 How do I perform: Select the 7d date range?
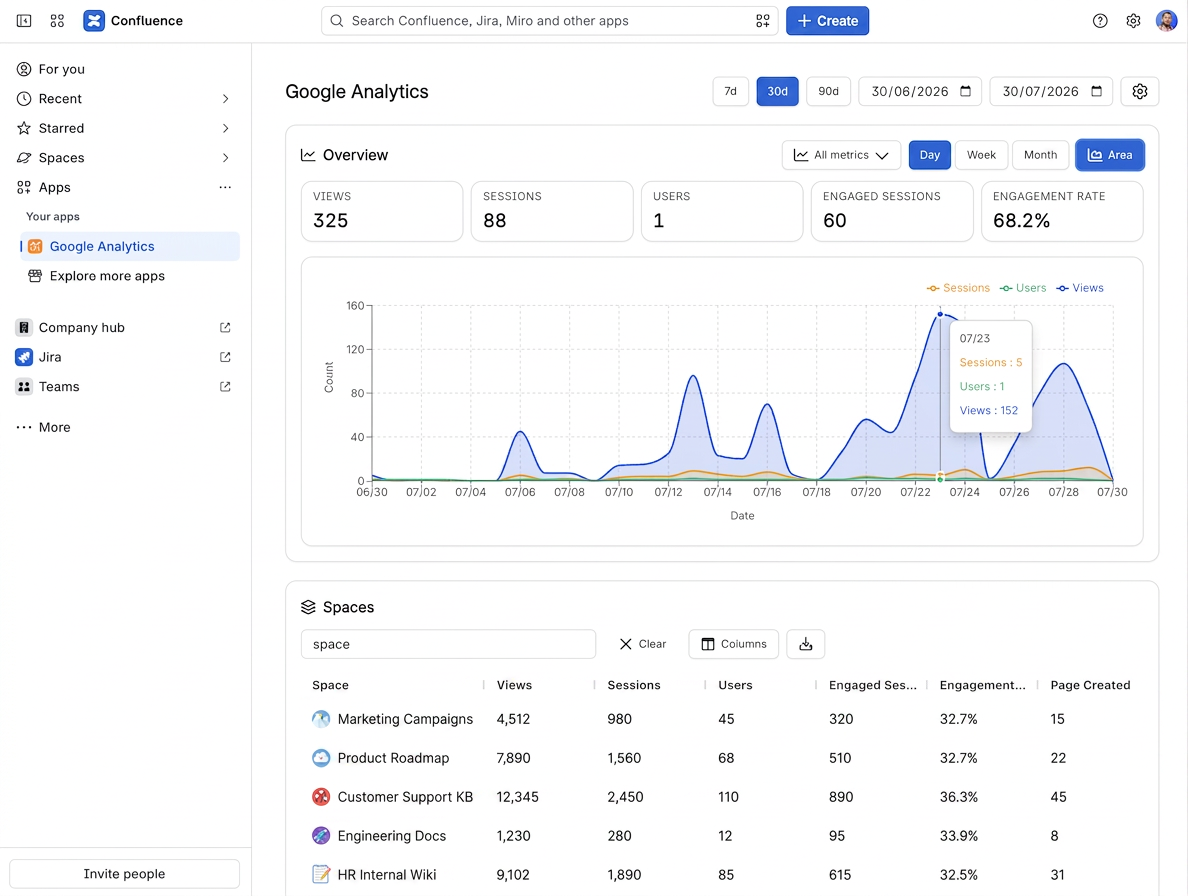pos(730,92)
